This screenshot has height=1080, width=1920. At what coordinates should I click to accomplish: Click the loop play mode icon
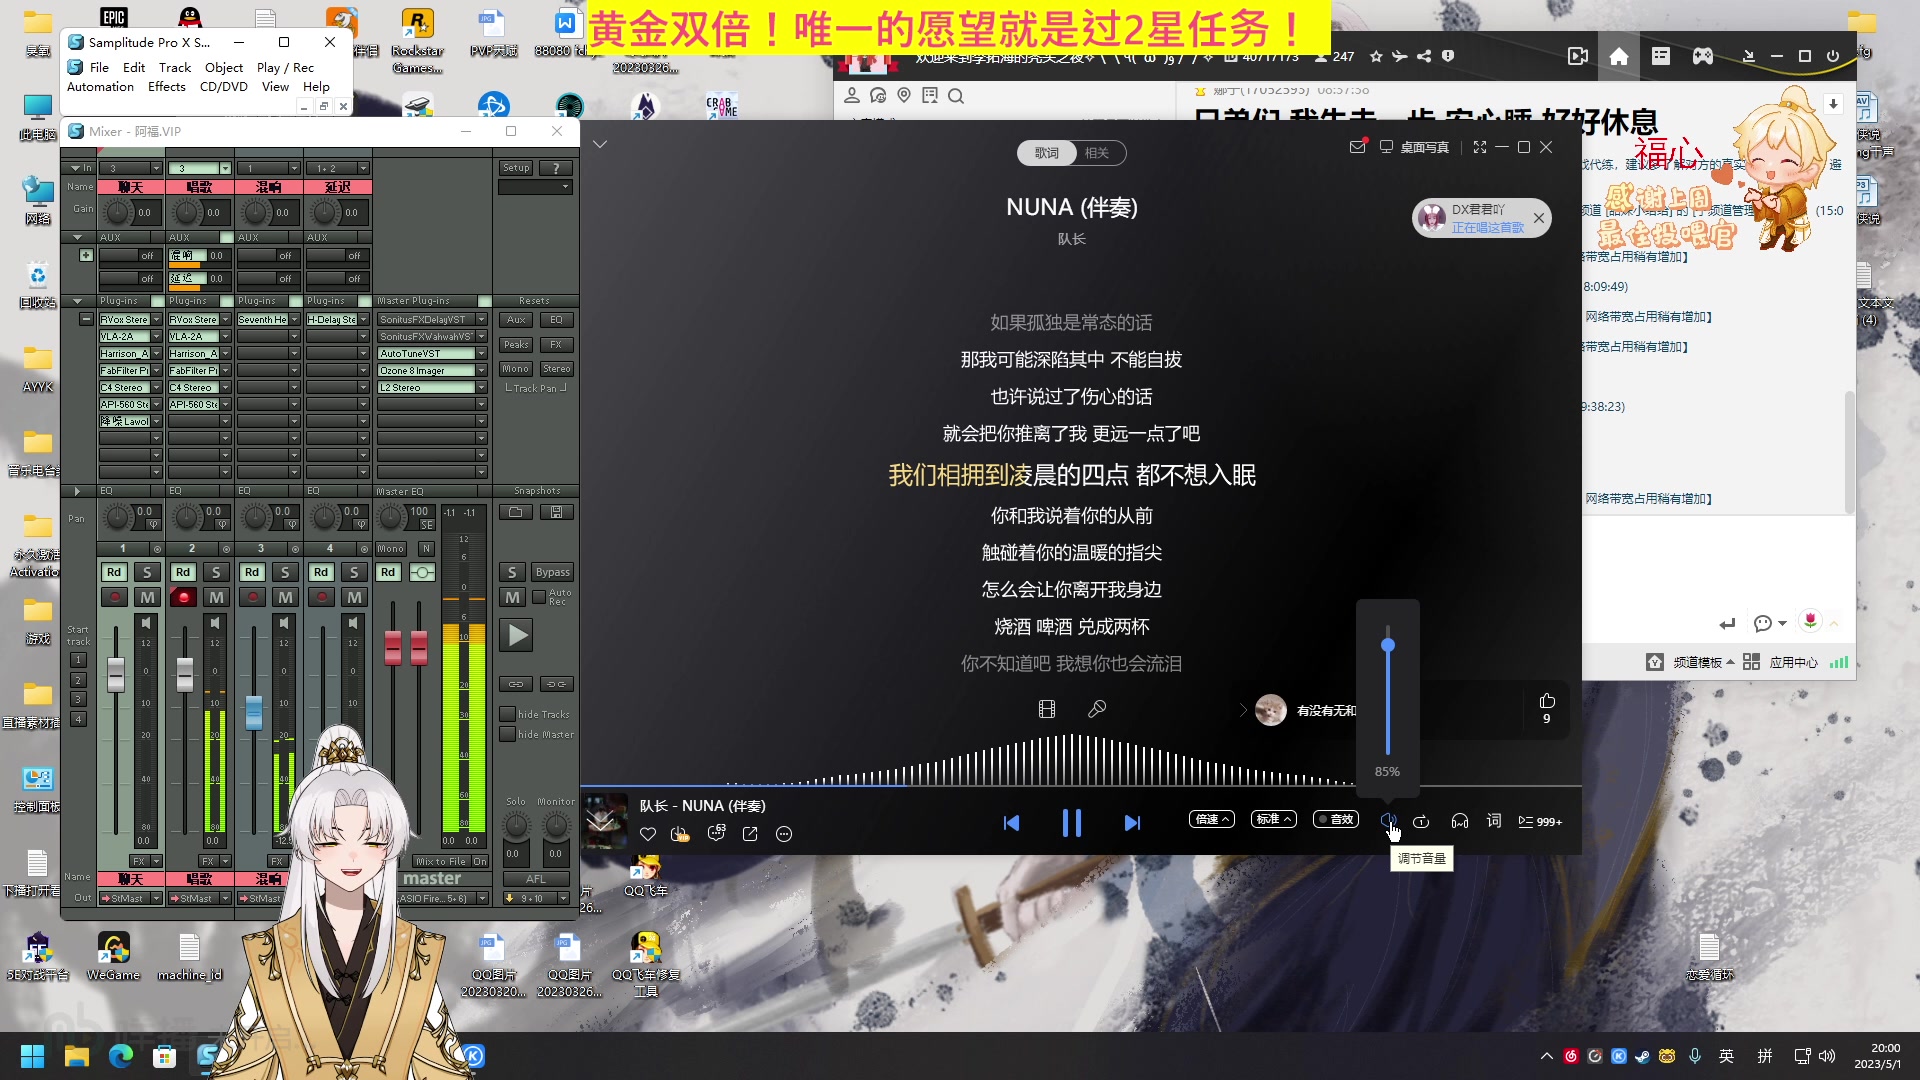1421,821
